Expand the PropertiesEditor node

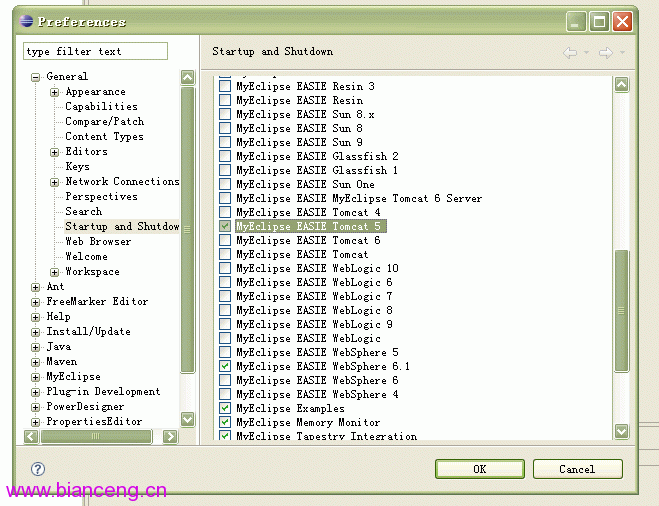(35, 422)
